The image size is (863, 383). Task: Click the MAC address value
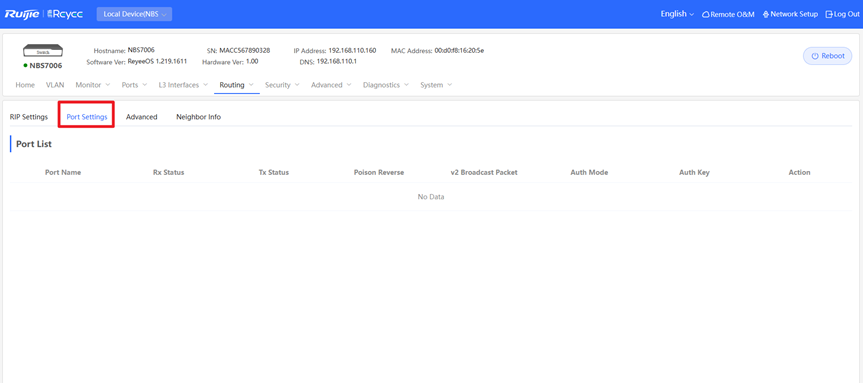click(x=459, y=50)
